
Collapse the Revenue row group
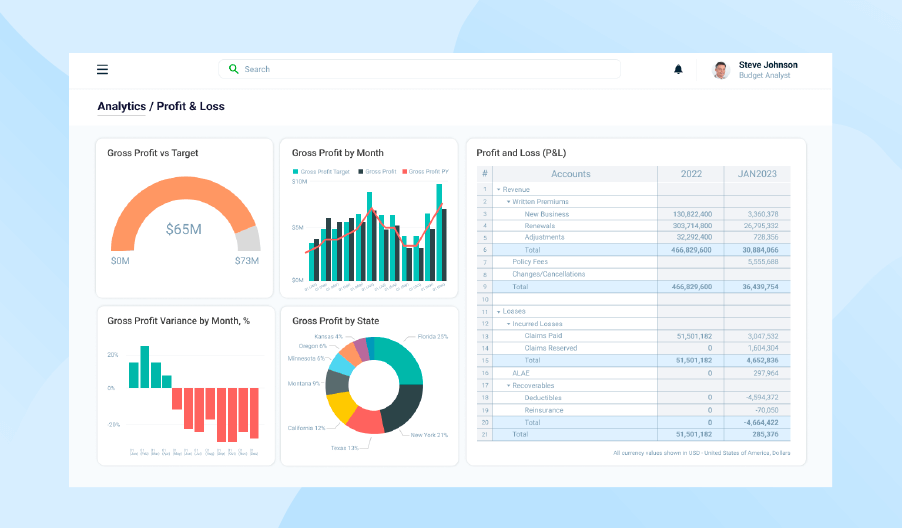pos(499,189)
